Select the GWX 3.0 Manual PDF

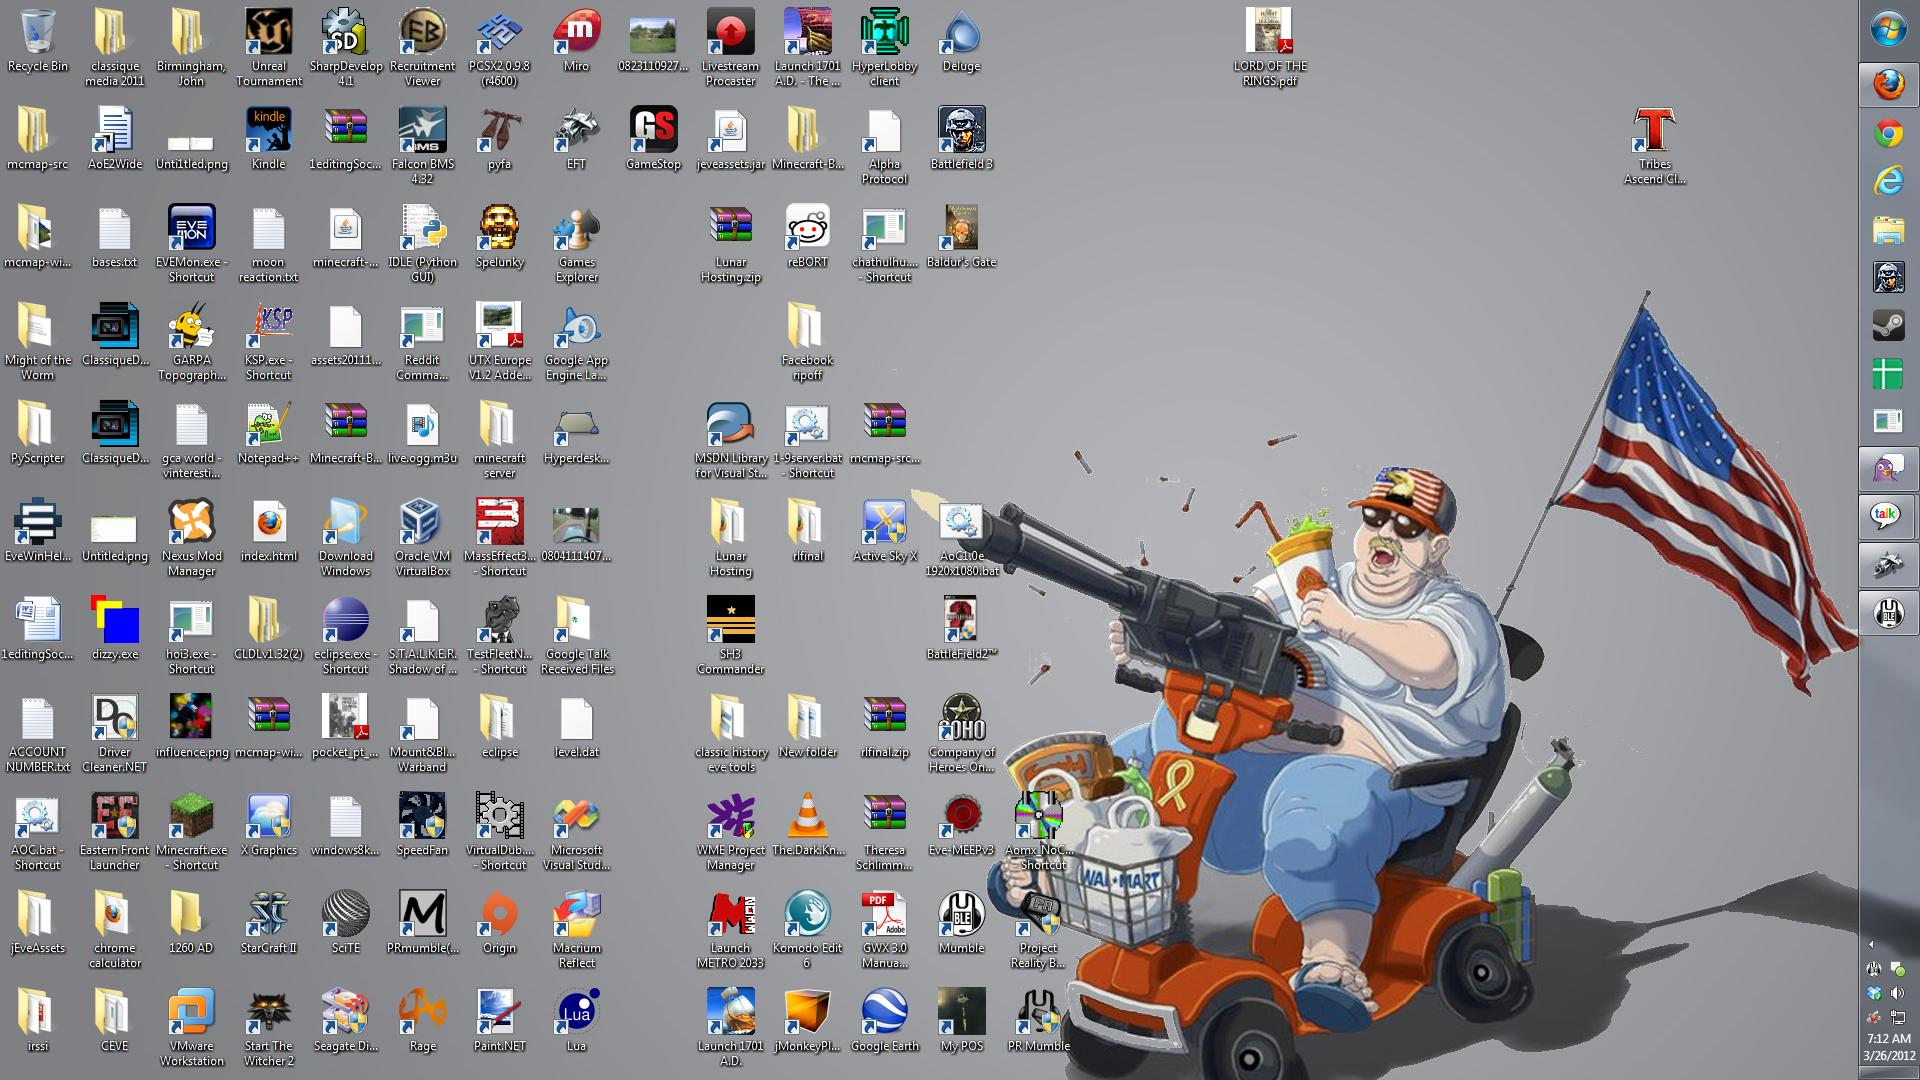point(884,930)
